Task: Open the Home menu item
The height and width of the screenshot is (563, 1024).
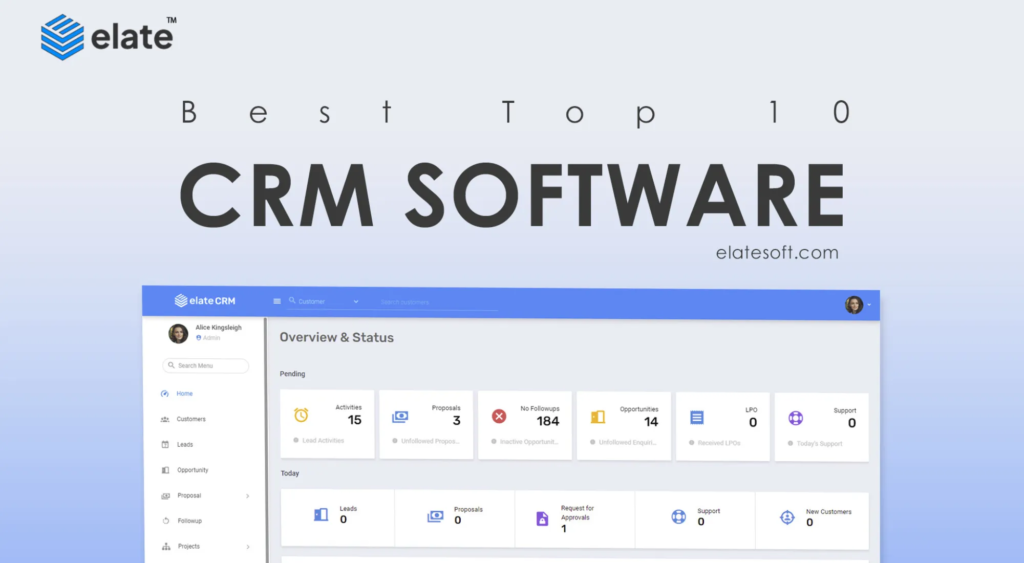Action: [185, 393]
